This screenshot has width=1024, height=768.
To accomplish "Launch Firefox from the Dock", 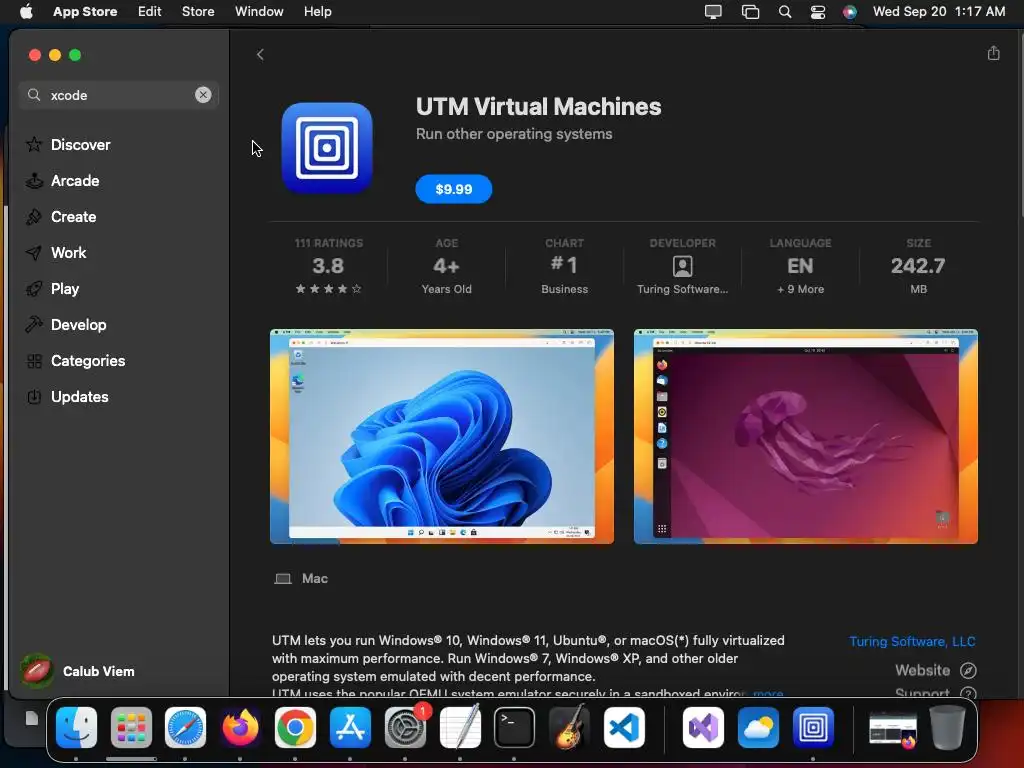I will click(x=240, y=727).
